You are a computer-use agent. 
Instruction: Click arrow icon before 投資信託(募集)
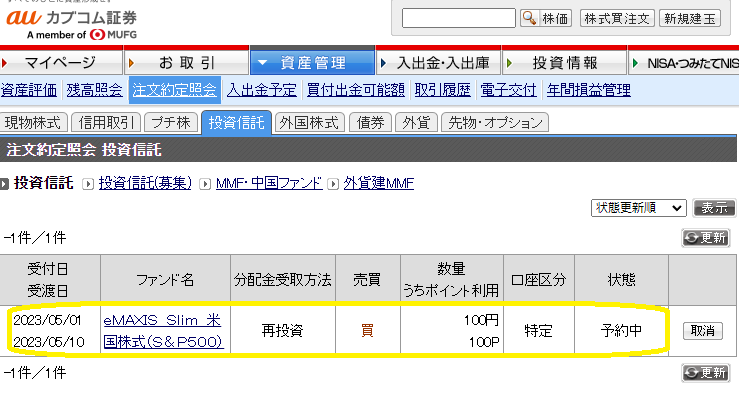(88, 184)
